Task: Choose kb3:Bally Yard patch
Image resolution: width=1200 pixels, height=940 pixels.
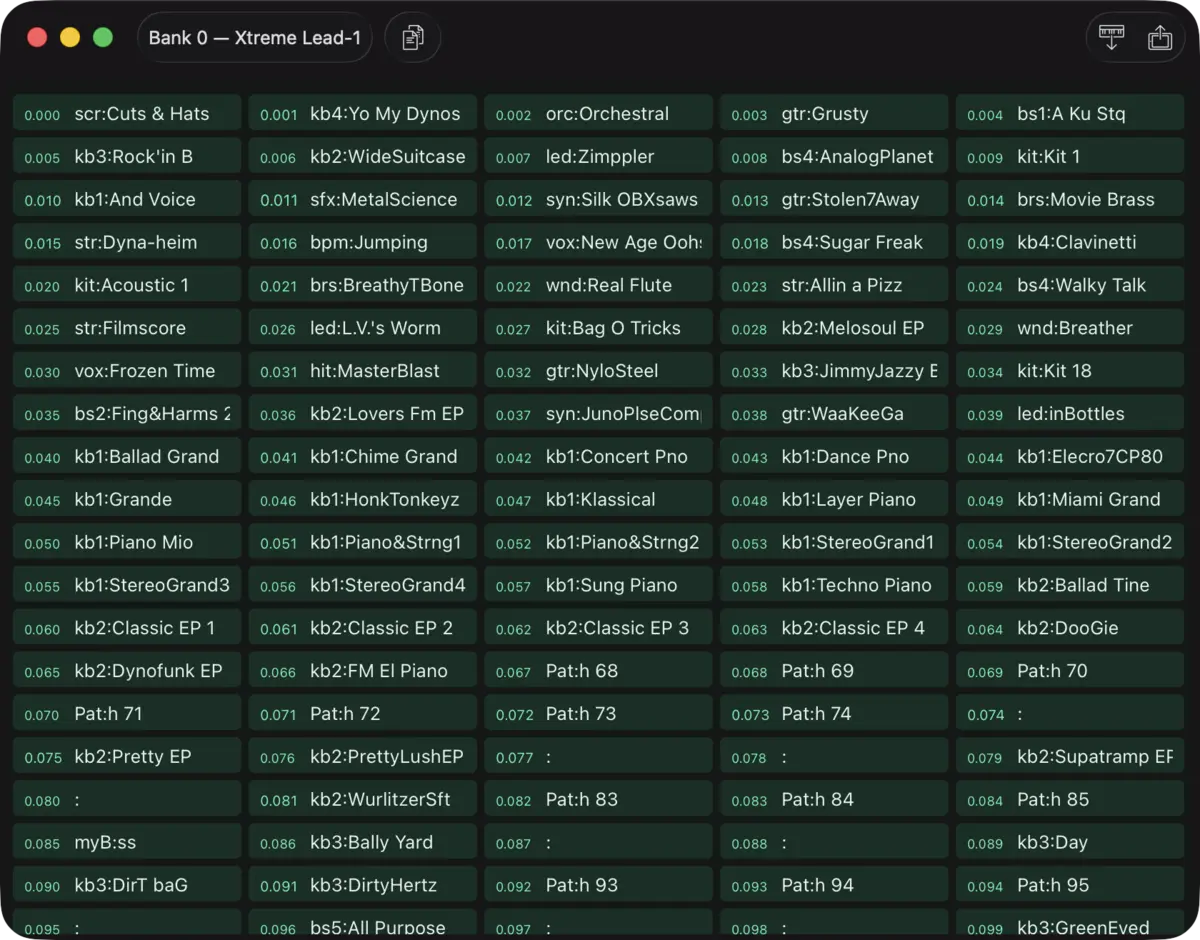Action: pyautogui.click(x=363, y=844)
